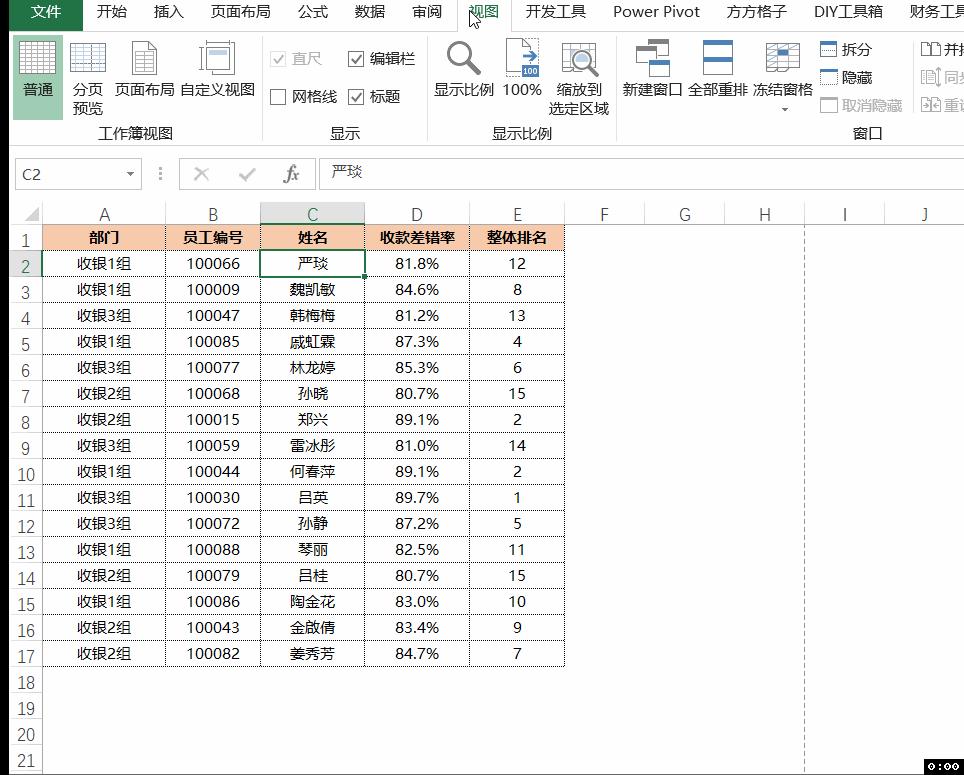The width and height of the screenshot is (964, 775).
Task: Select cell with name 韩梅梅
Action: (312, 315)
